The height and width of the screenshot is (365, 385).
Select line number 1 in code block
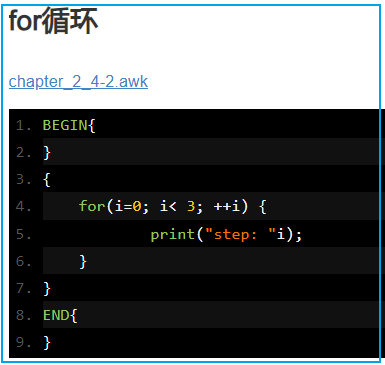23,126
